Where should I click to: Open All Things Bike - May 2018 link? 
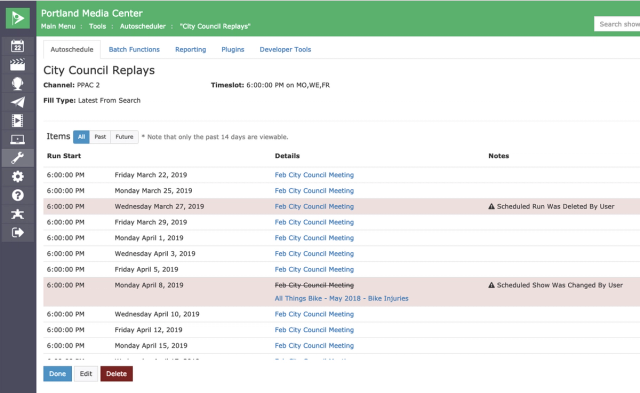(342, 298)
